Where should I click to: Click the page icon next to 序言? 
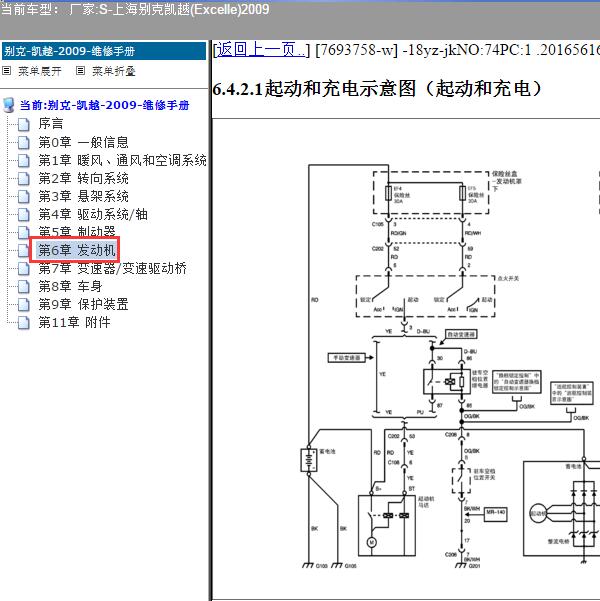coord(24,124)
